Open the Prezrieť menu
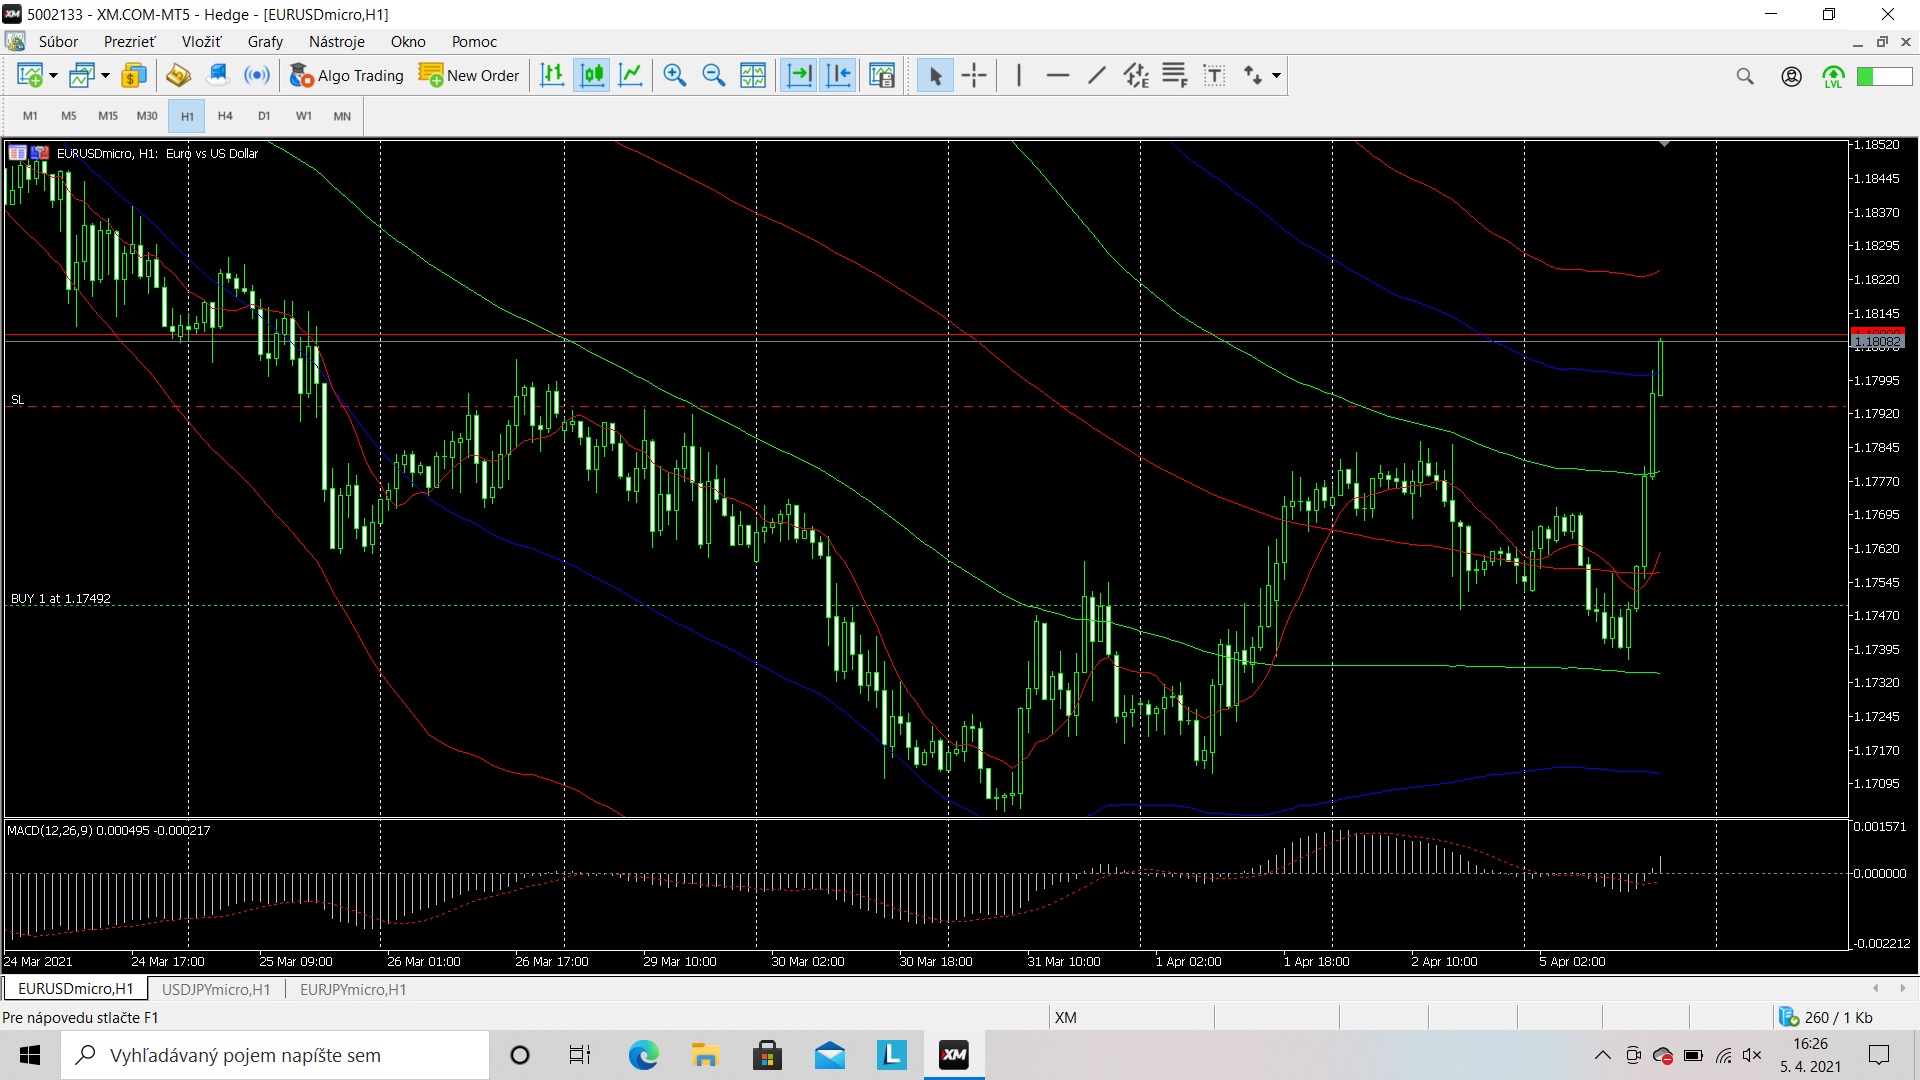The height and width of the screenshot is (1080, 1920). tap(129, 41)
